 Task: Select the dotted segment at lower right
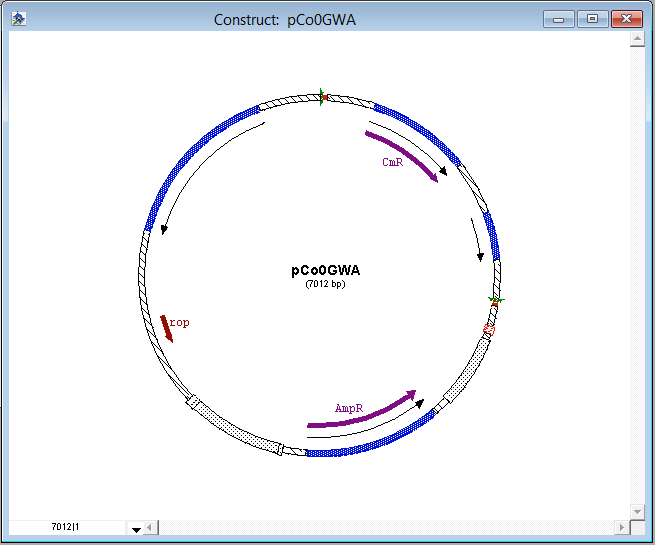(x=467, y=371)
